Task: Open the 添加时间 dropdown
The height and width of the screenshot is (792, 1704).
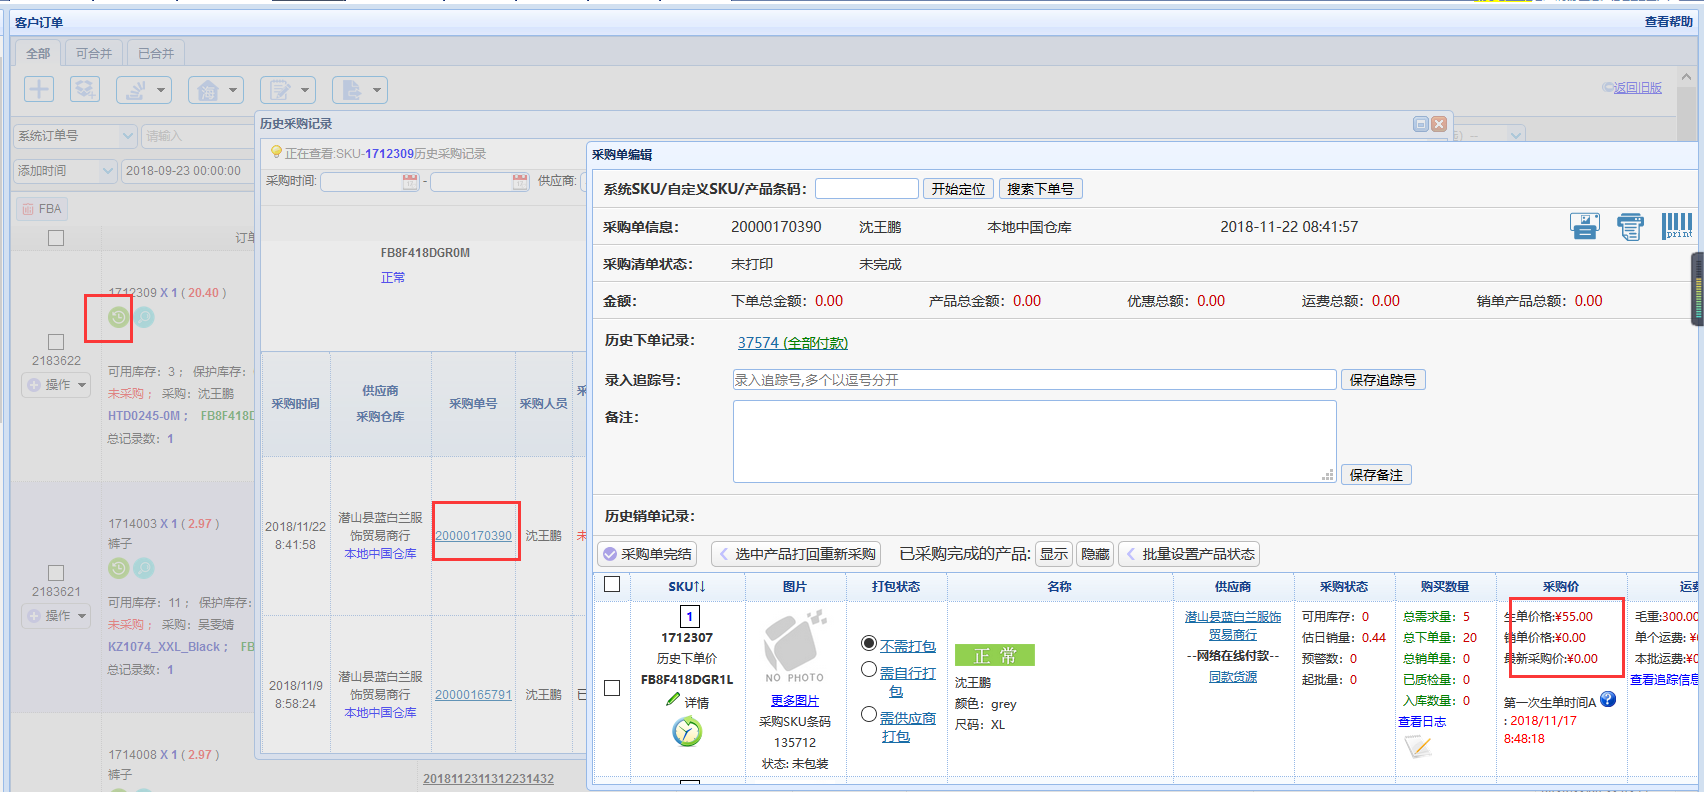Action: point(65,171)
